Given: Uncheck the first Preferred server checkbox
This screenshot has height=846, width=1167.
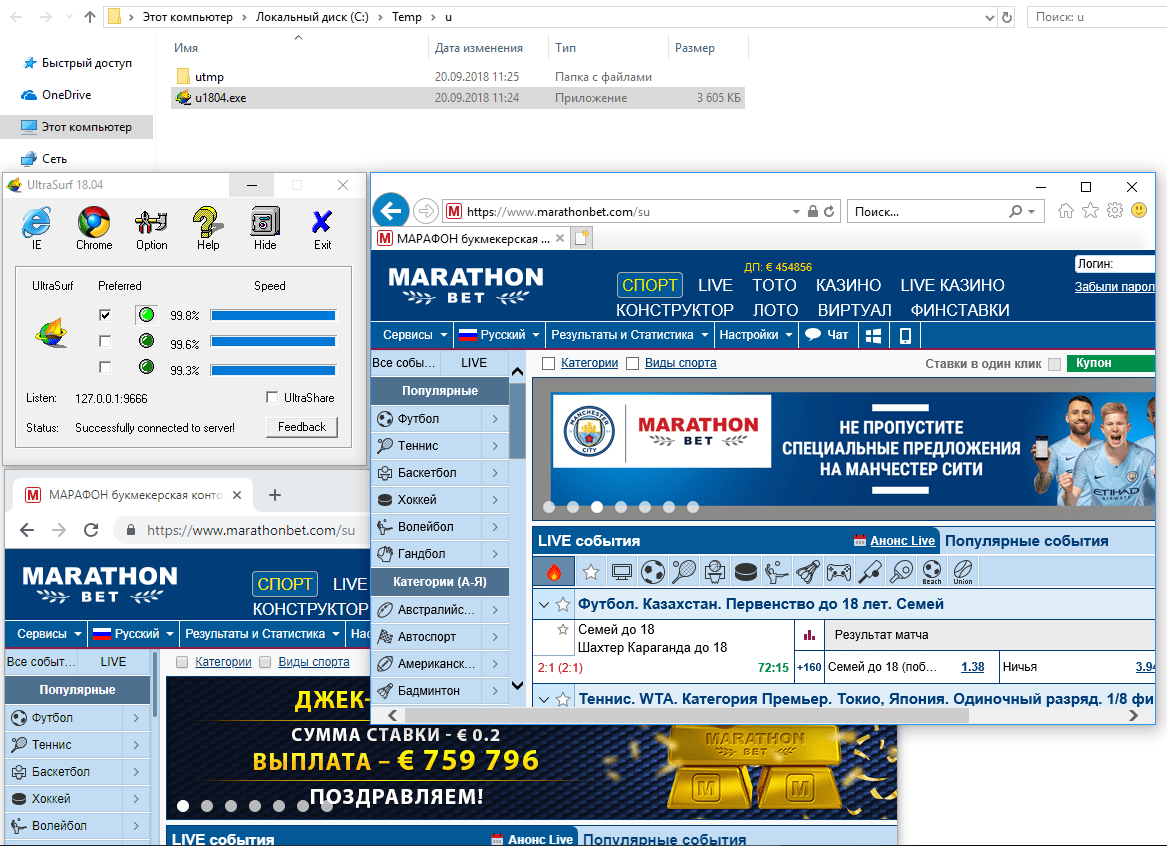Looking at the screenshot, I should point(105,315).
